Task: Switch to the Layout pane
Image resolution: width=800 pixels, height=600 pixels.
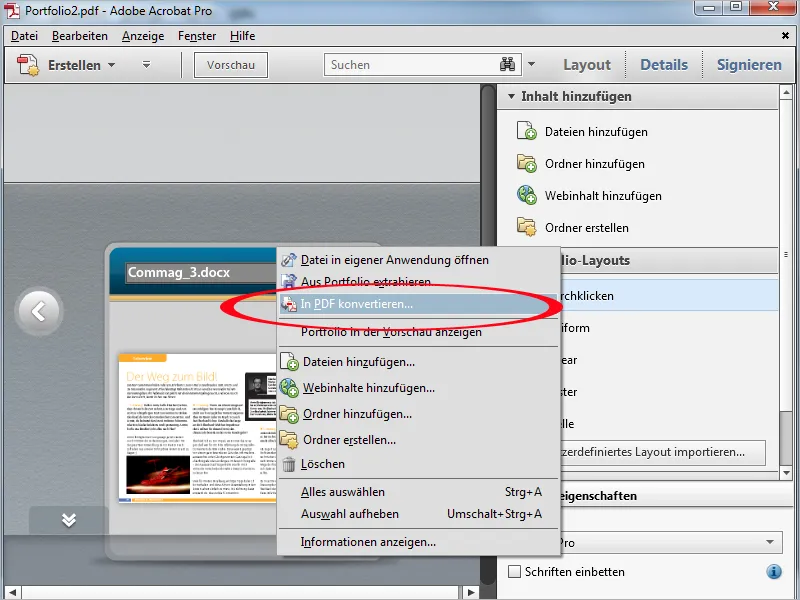Action: pyautogui.click(x=587, y=65)
